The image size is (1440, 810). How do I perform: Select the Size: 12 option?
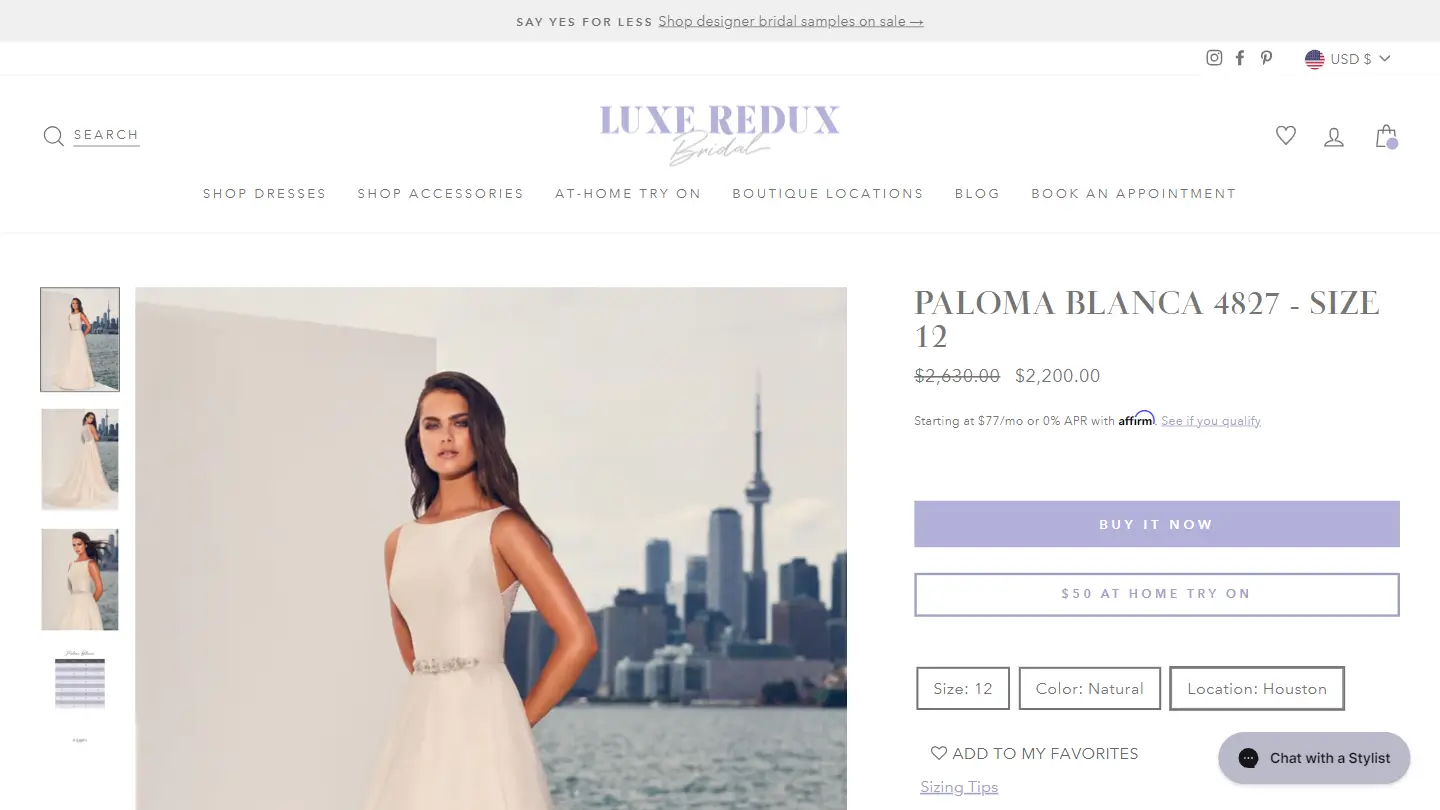click(x=963, y=688)
